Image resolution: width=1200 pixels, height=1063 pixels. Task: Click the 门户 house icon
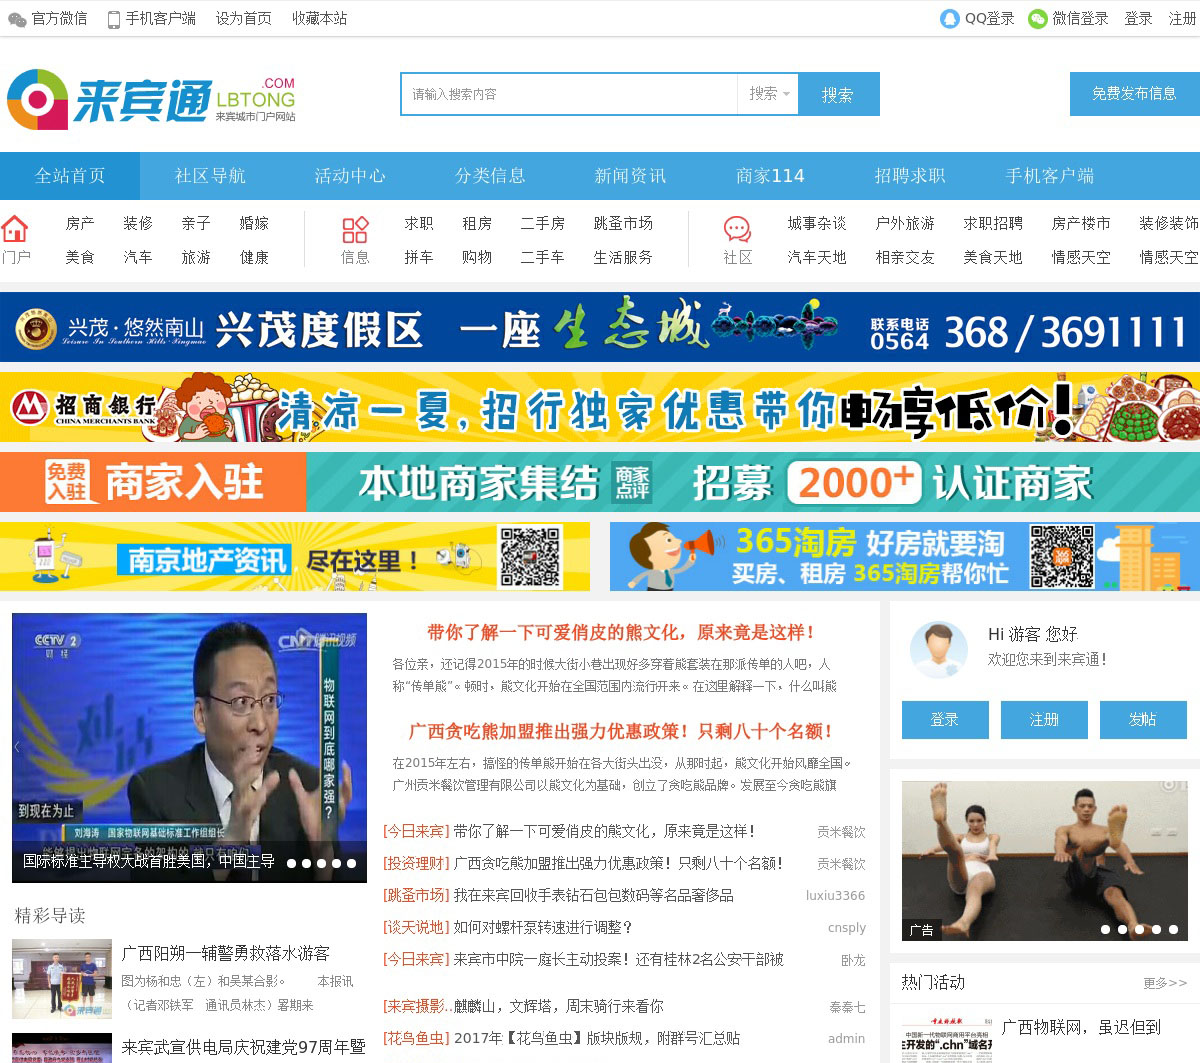[15, 229]
